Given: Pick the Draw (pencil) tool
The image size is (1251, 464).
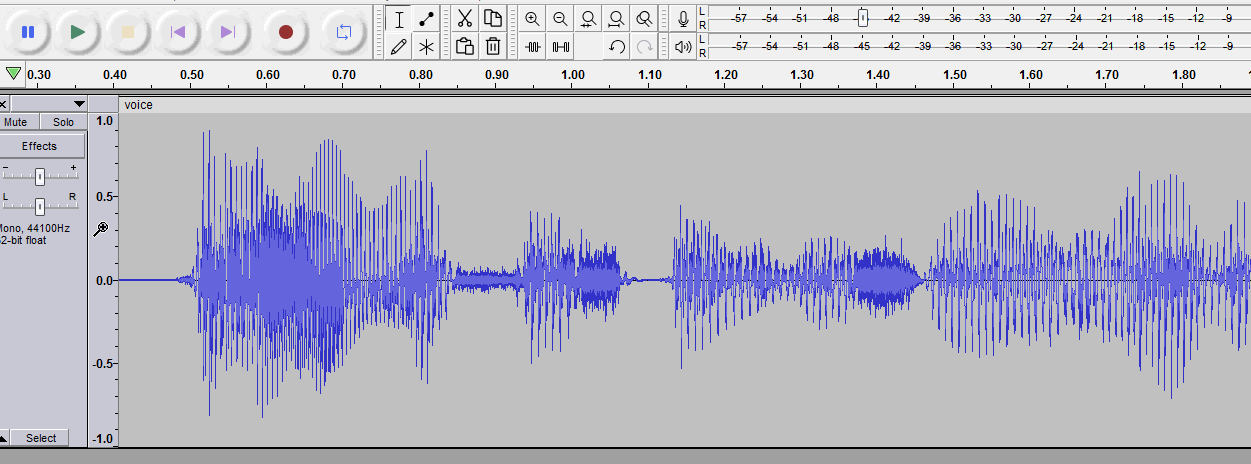Looking at the screenshot, I should tap(399, 46).
